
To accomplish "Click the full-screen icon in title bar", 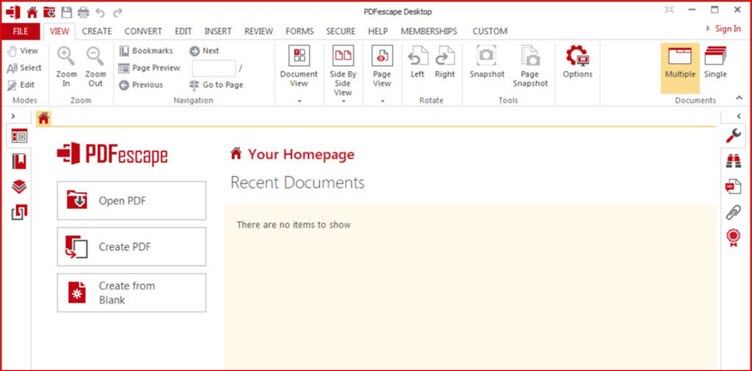I will pyautogui.click(x=670, y=10).
